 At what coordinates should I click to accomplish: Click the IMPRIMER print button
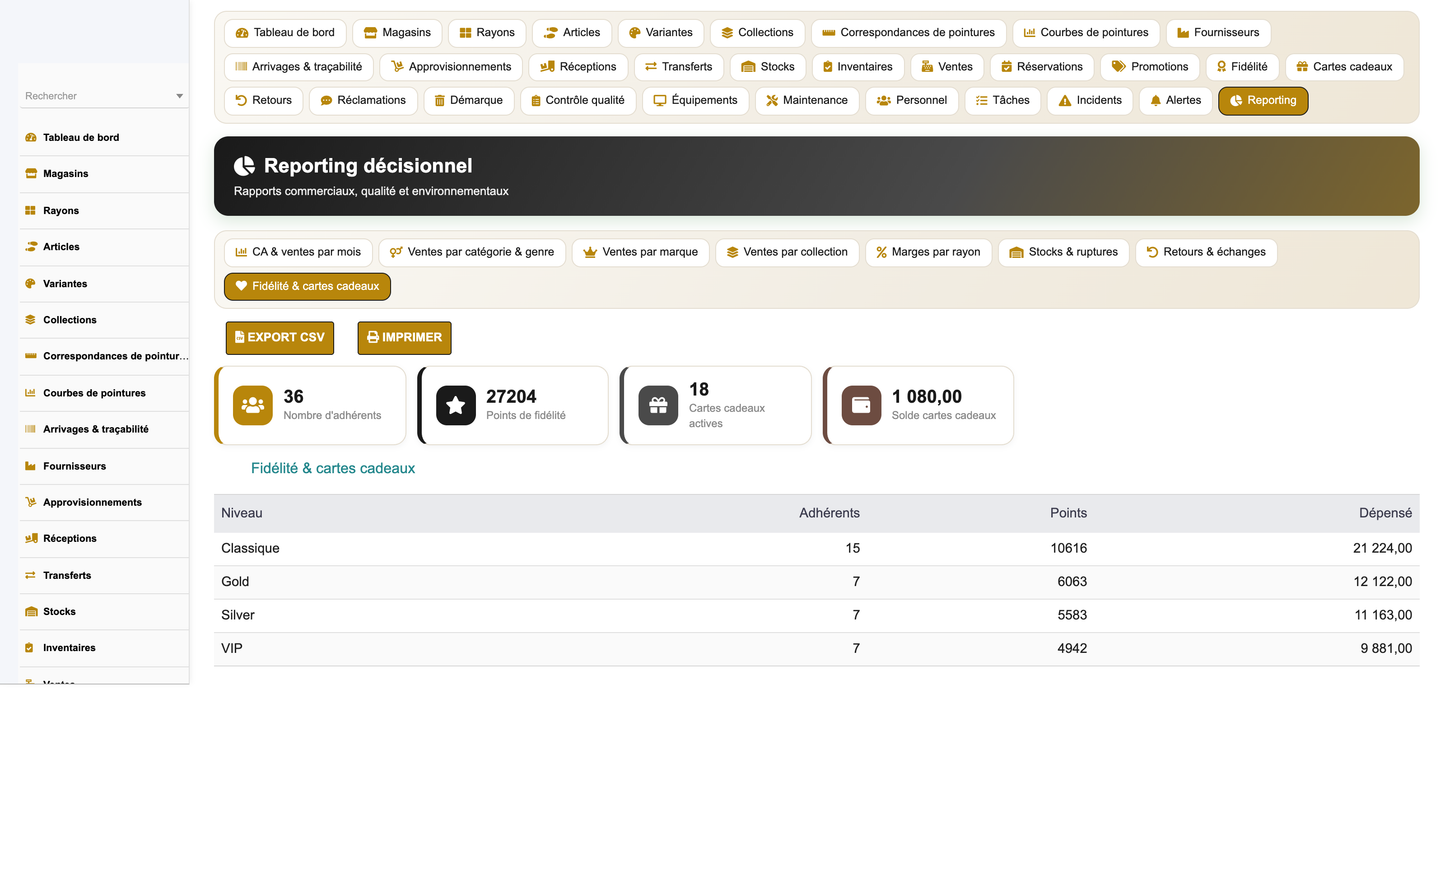click(404, 338)
